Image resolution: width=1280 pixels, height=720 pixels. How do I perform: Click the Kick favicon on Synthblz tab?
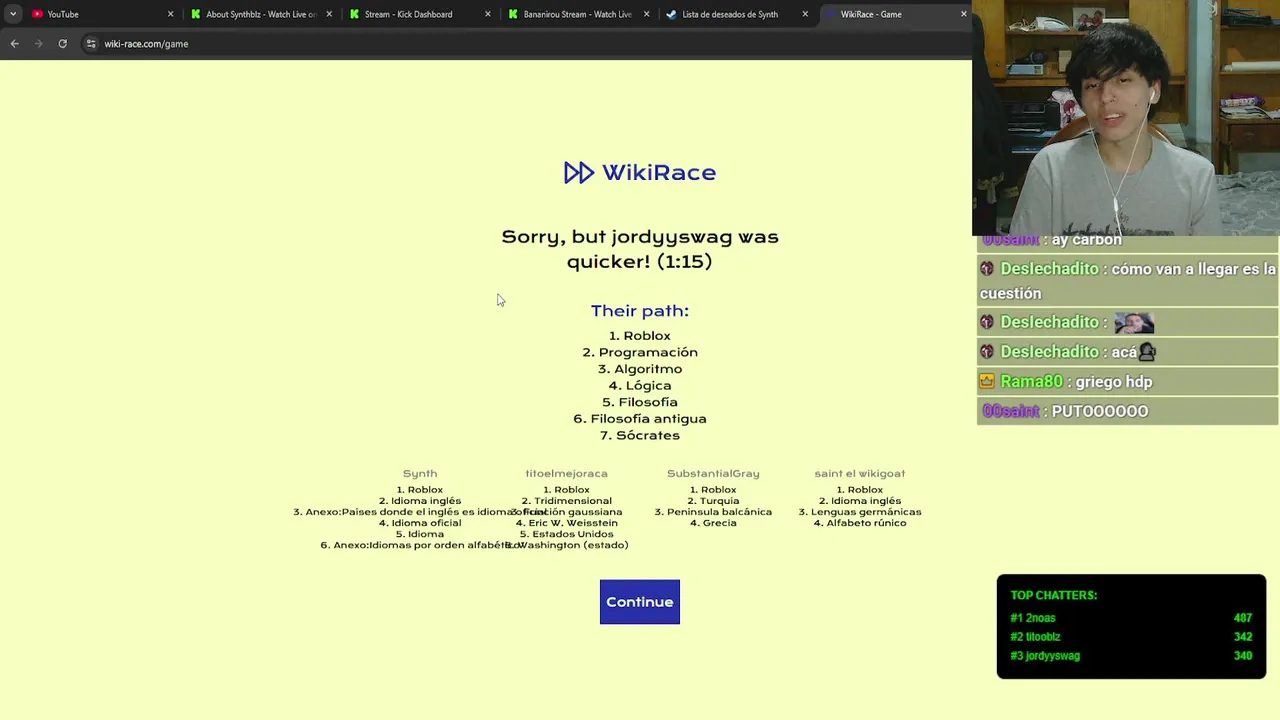tap(196, 14)
